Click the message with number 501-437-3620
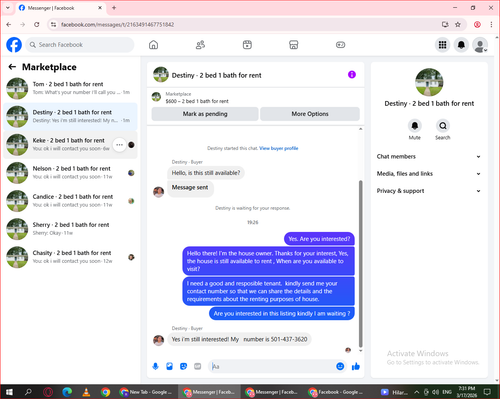Image resolution: width=500 pixels, height=399 pixels. pyautogui.click(x=239, y=339)
